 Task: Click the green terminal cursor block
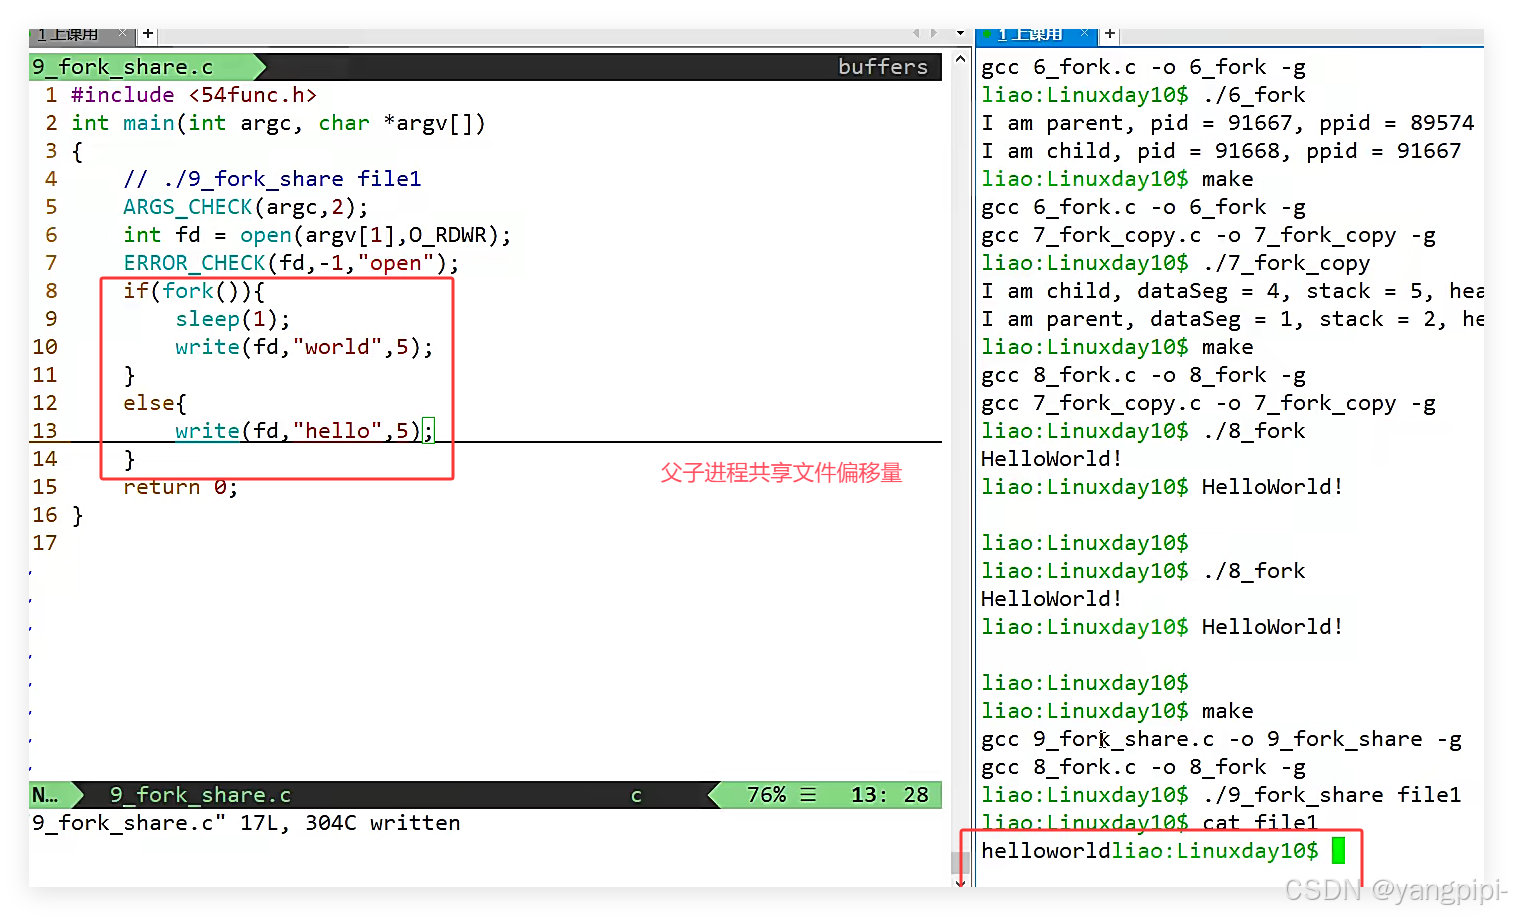click(x=1338, y=851)
